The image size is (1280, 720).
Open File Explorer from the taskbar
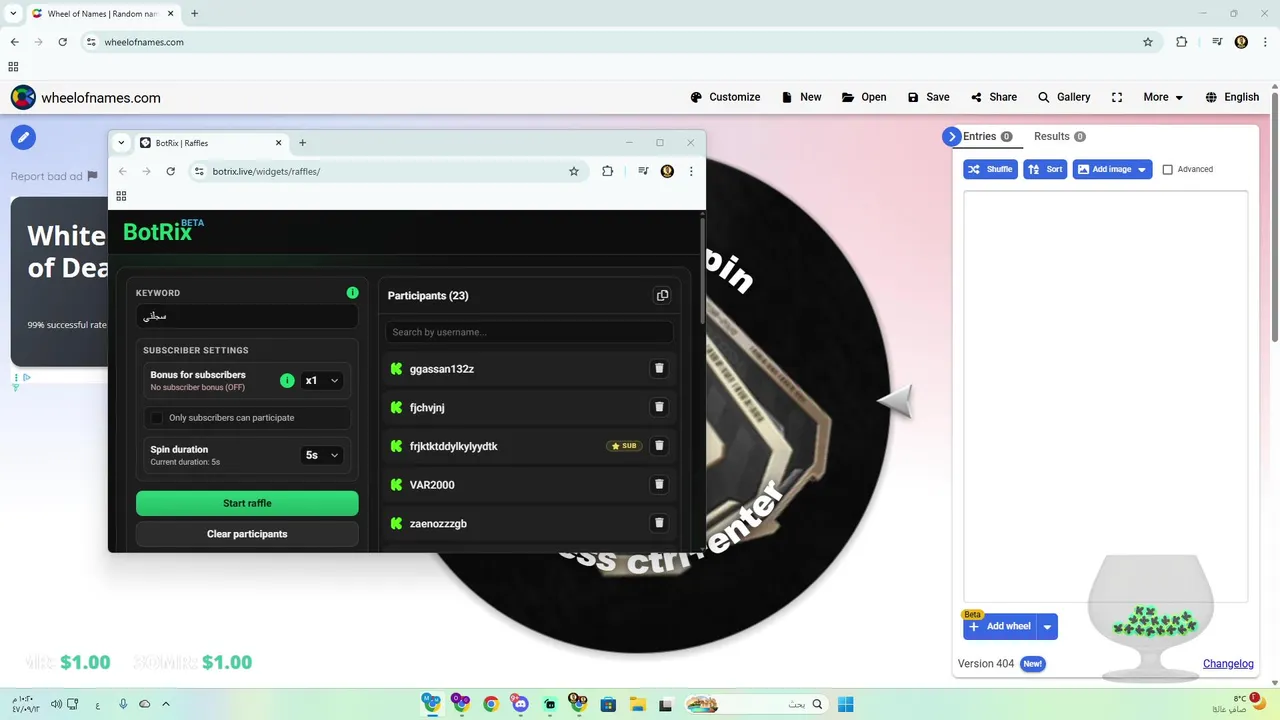(637, 704)
